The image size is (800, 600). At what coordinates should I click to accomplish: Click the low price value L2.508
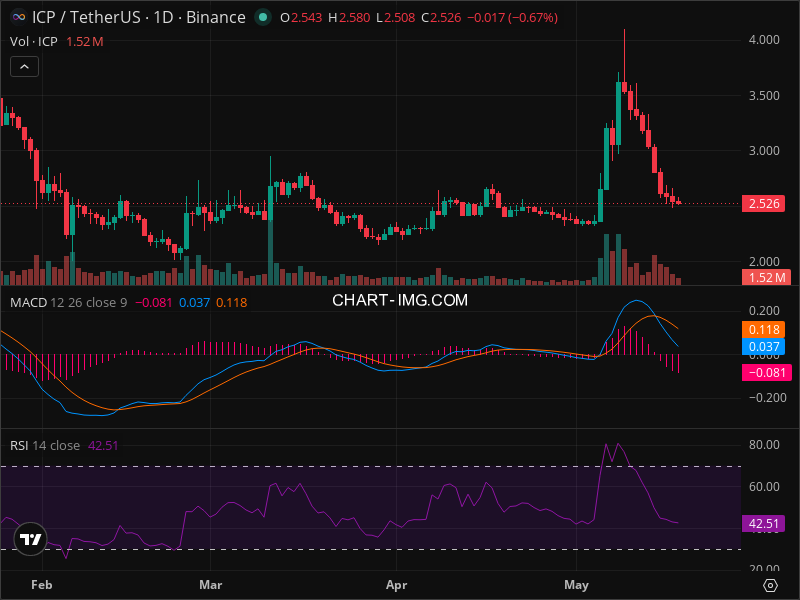click(x=395, y=17)
